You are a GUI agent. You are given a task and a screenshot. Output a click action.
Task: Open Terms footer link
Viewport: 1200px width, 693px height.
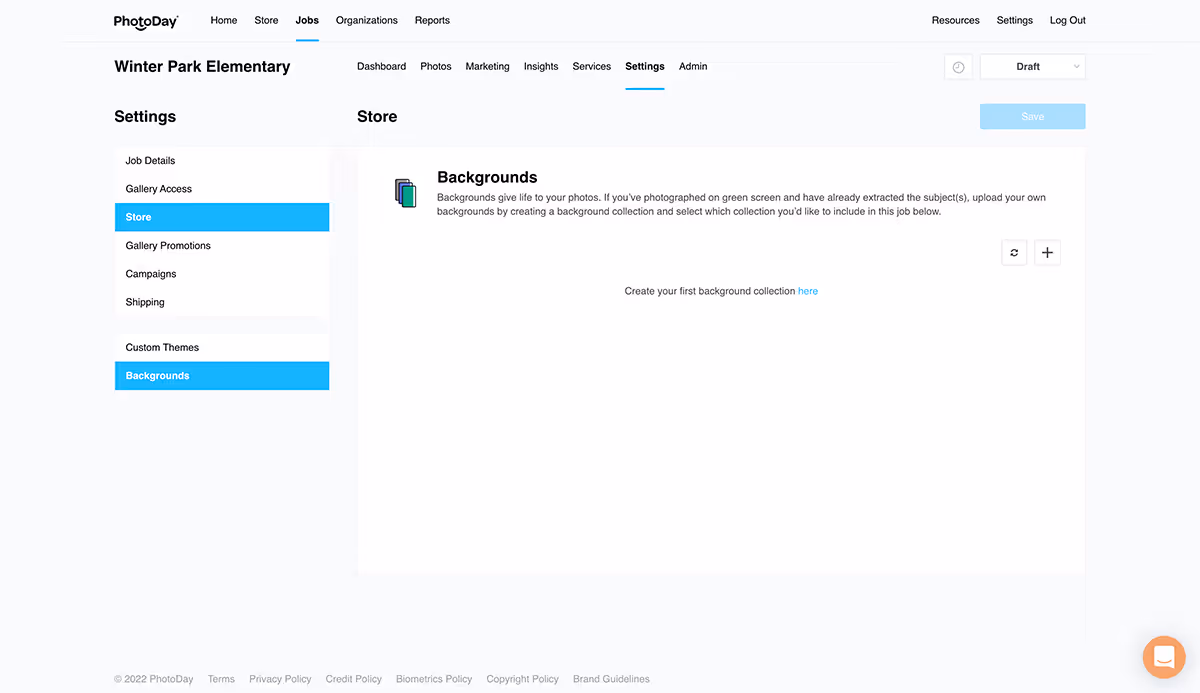pos(221,679)
